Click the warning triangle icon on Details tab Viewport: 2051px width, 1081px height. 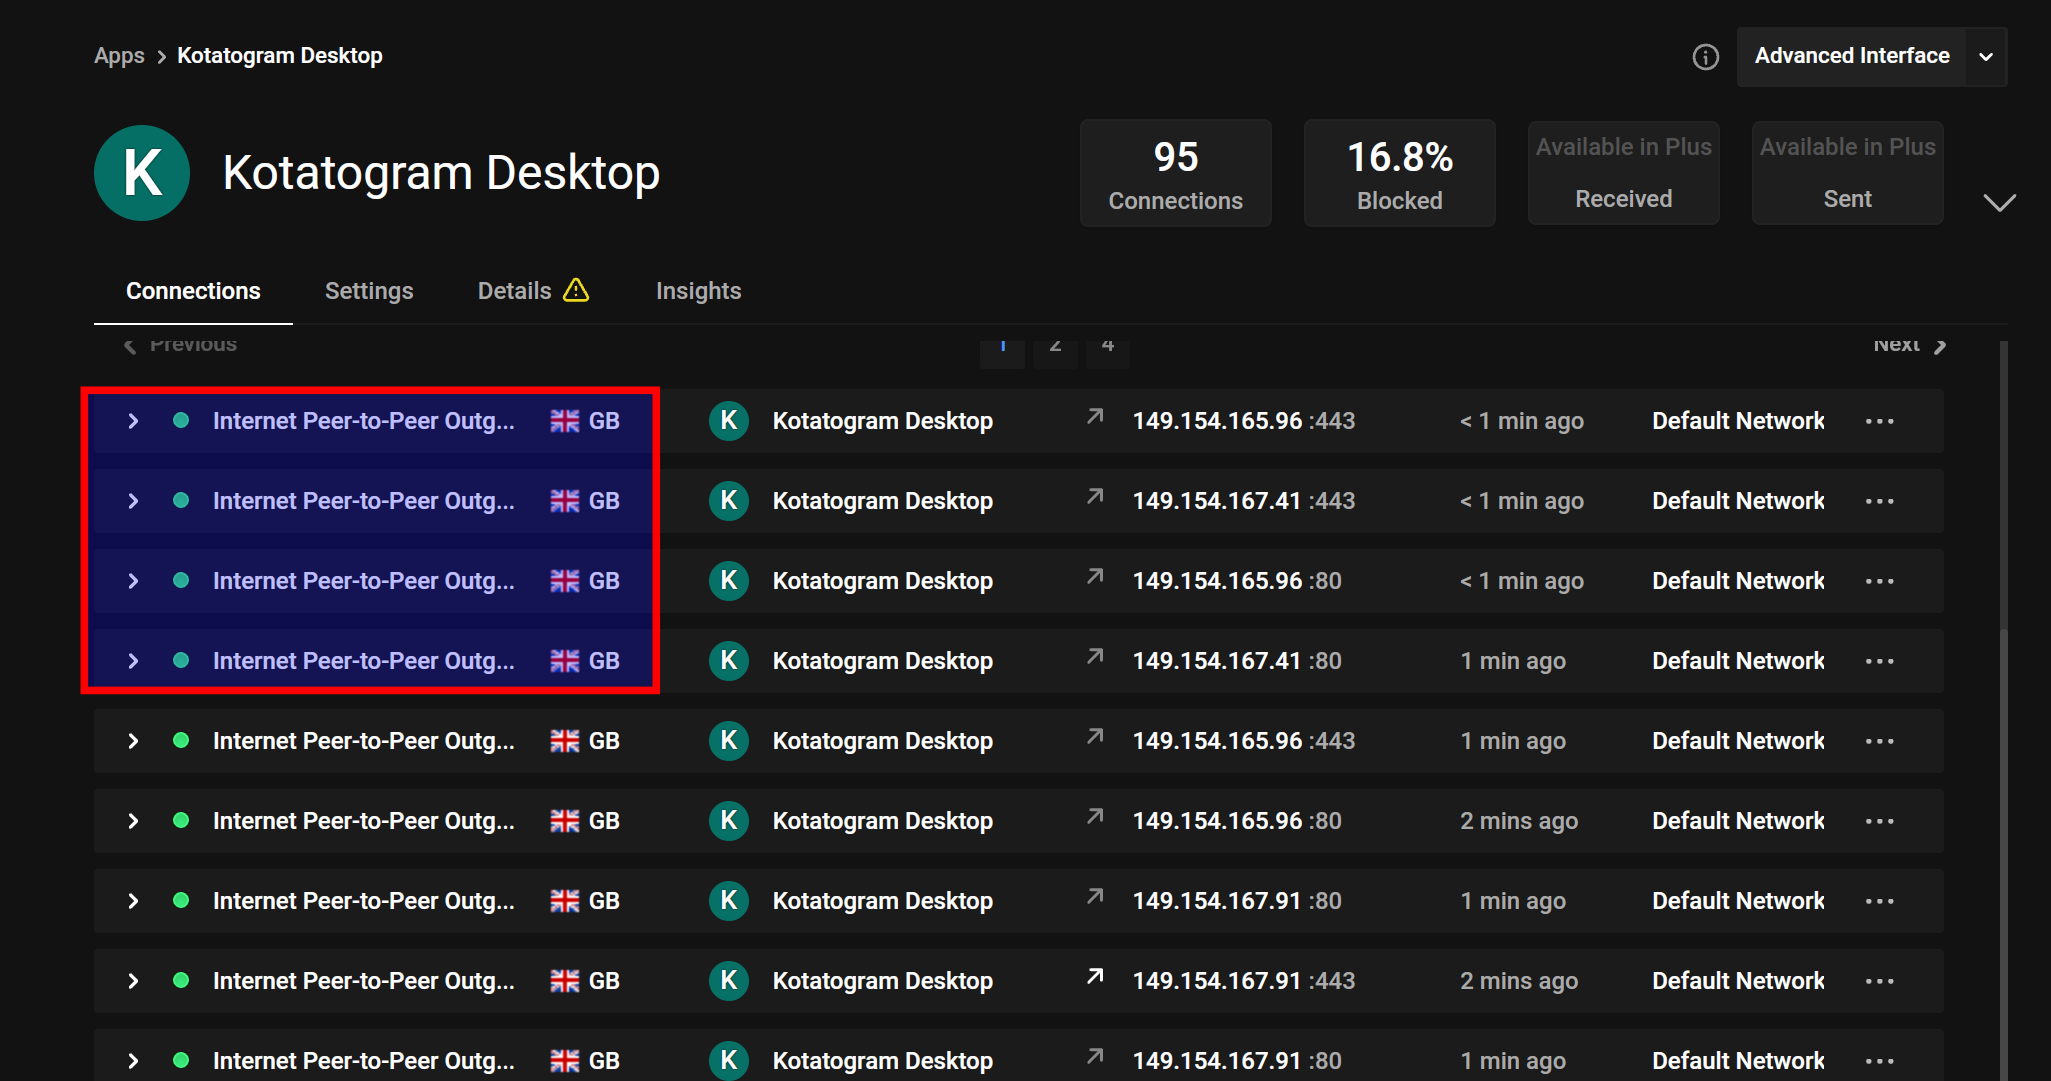(576, 291)
